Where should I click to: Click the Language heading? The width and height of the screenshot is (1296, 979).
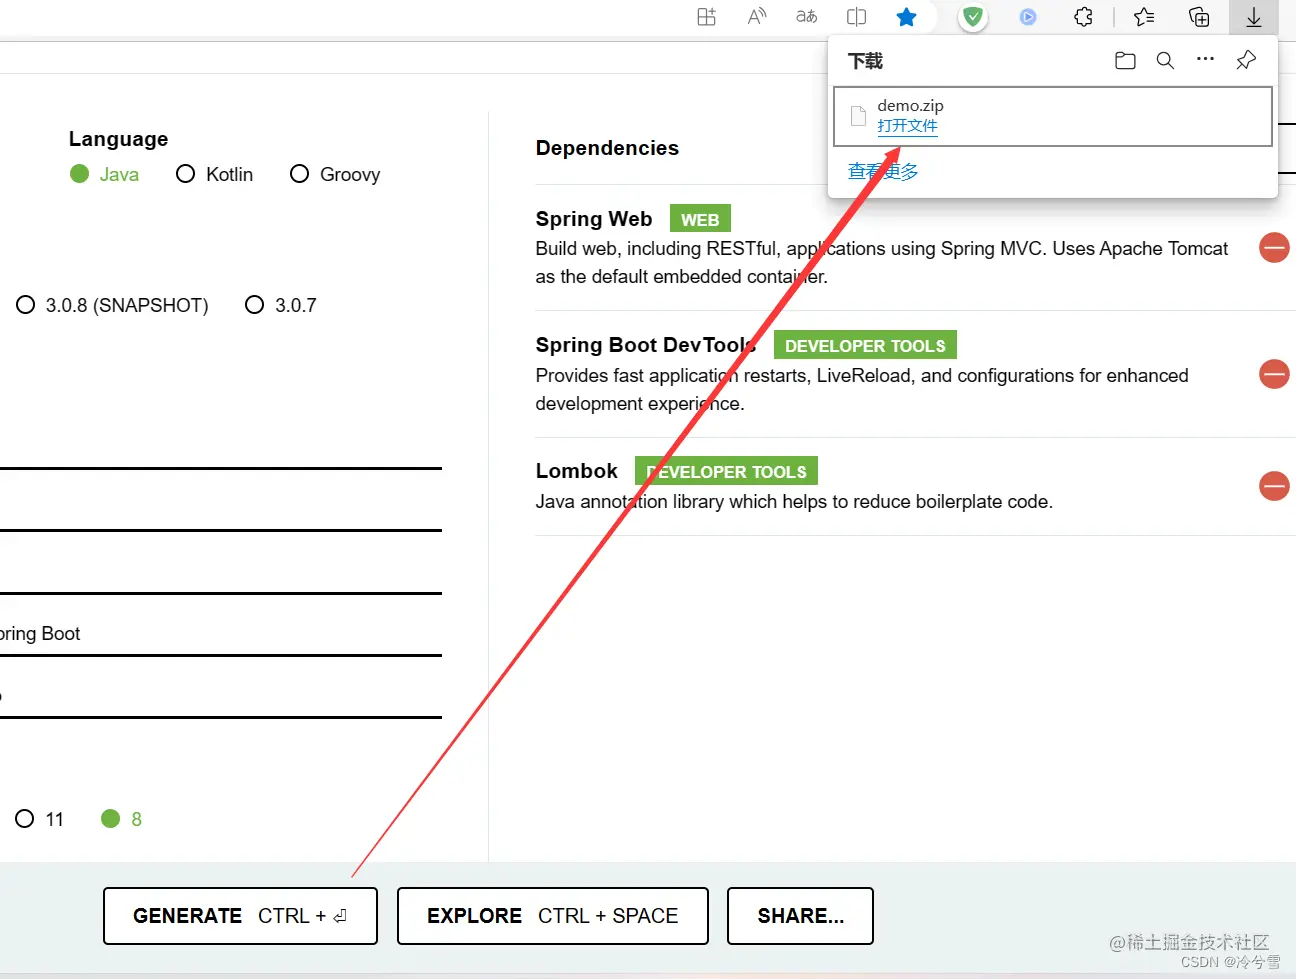[x=118, y=139]
